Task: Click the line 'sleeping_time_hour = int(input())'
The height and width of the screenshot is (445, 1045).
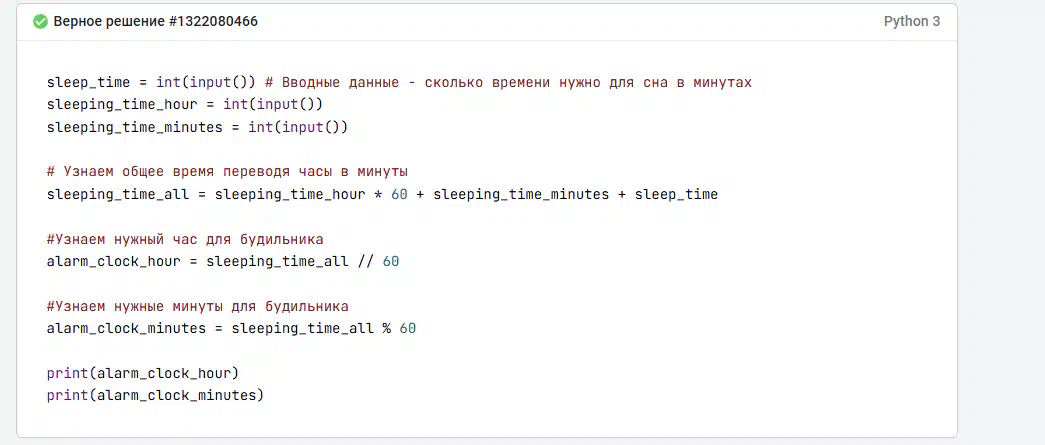Action: tap(185, 105)
